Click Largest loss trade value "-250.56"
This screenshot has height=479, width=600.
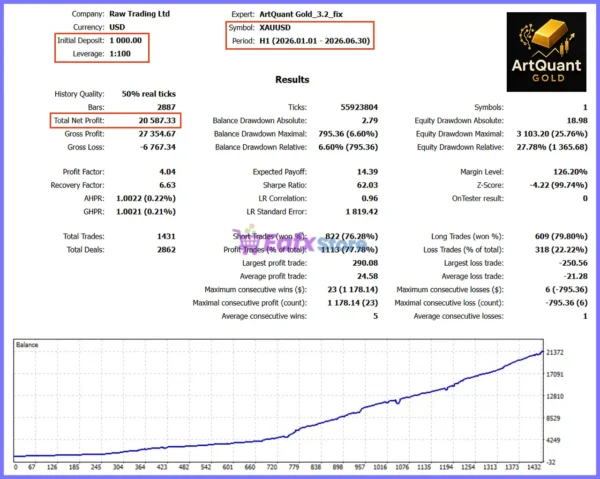[x=573, y=263]
